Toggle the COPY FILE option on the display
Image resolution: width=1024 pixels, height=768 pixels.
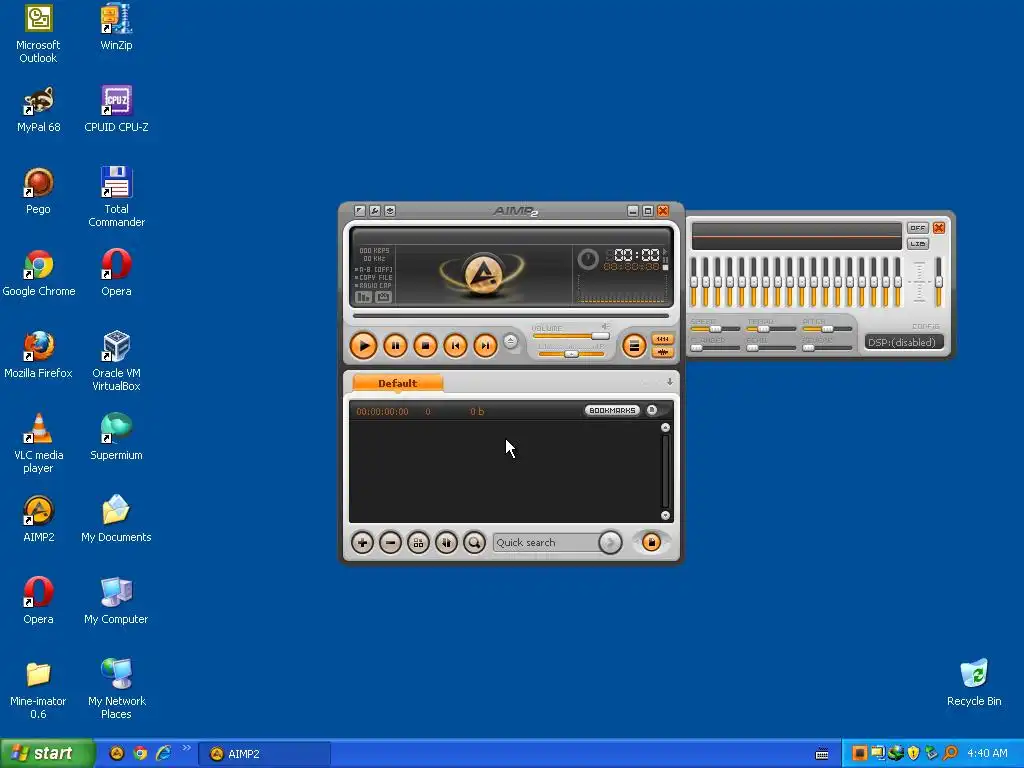click(374, 278)
